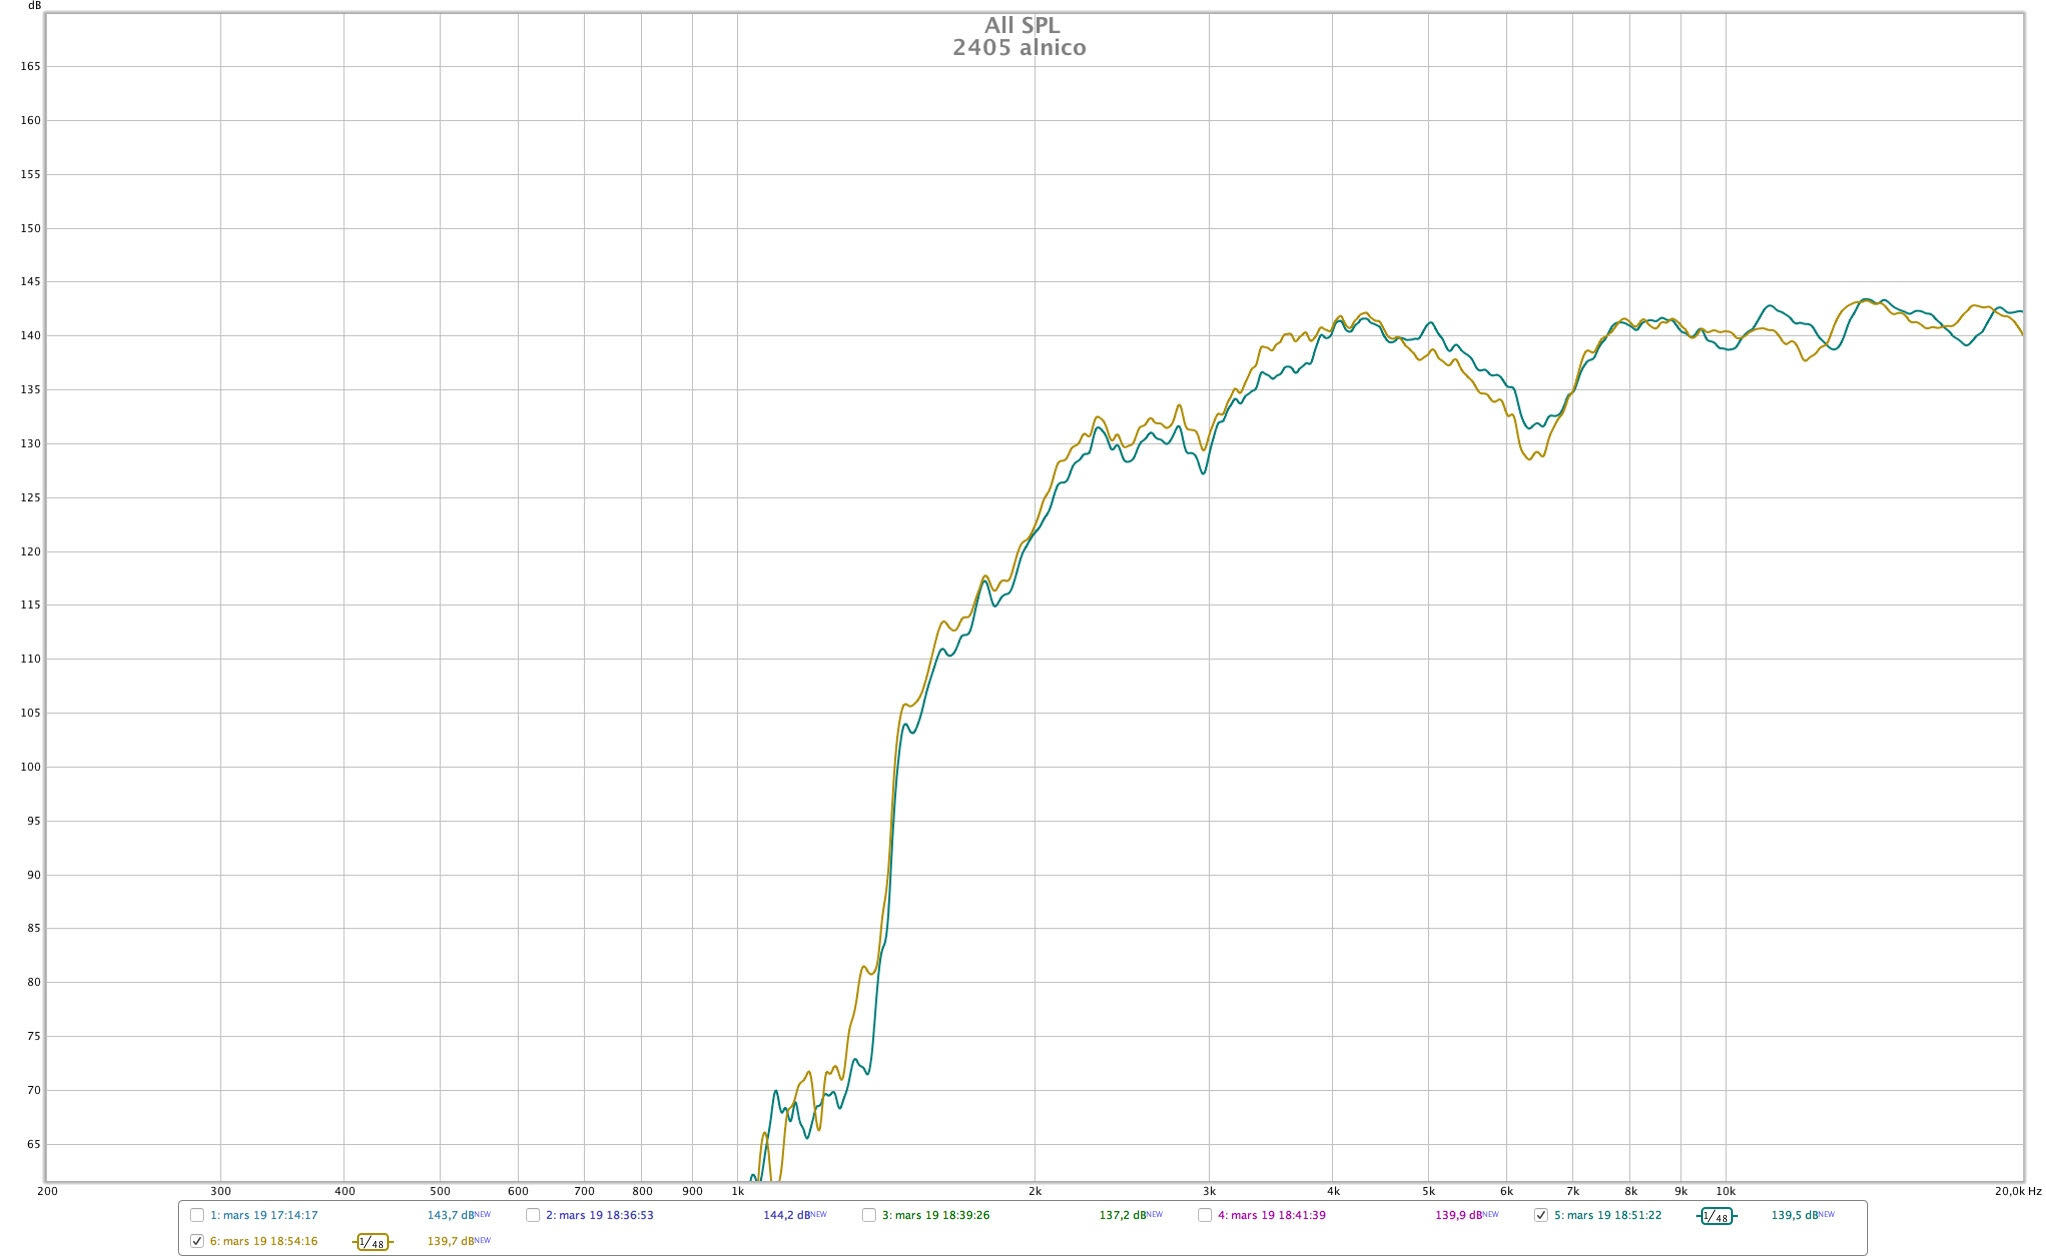The height and width of the screenshot is (1257, 2046).
Task: Click the 139,7 dB value of trace 6
Action: click(x=451, y=1241)
